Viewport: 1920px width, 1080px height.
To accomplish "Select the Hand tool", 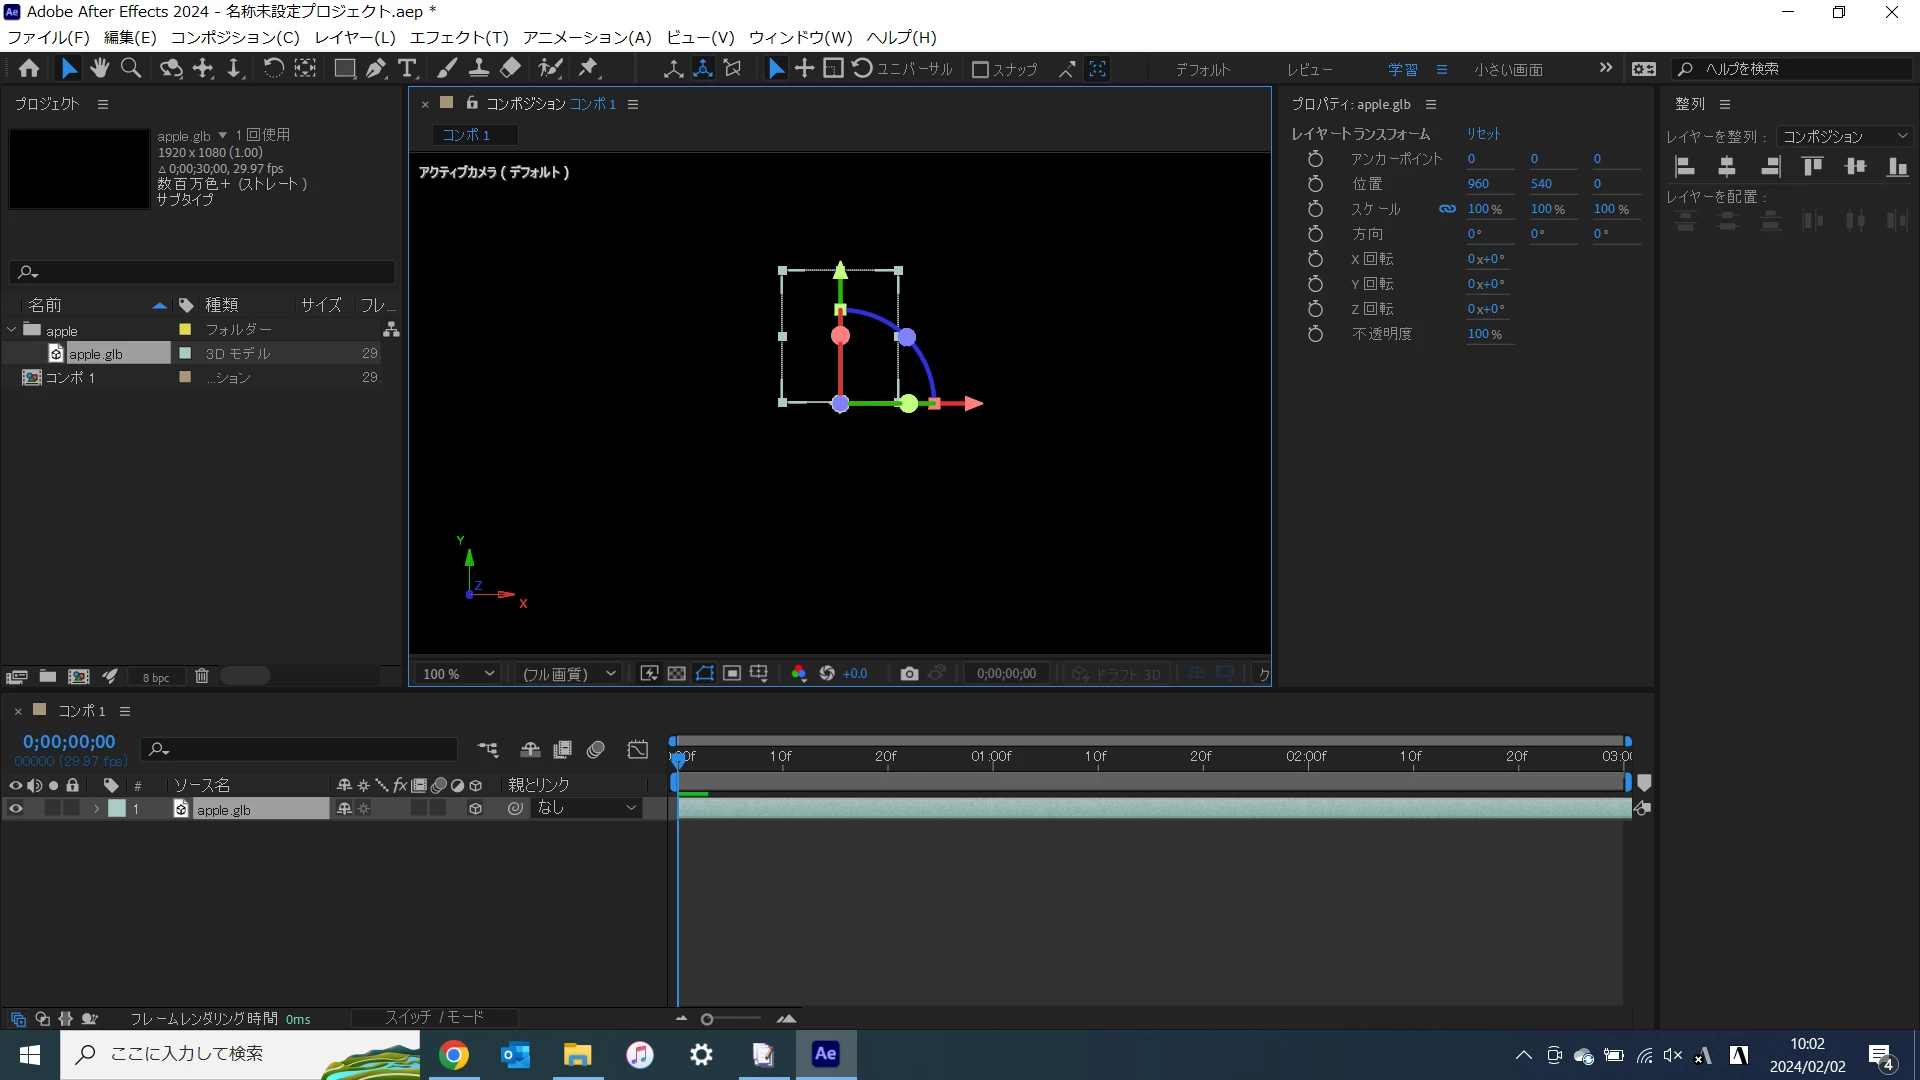I will [x=99, y=68].
